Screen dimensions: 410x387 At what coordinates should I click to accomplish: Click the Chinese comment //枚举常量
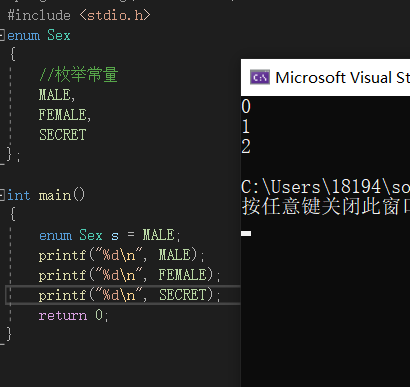click(x=78, y=74)
